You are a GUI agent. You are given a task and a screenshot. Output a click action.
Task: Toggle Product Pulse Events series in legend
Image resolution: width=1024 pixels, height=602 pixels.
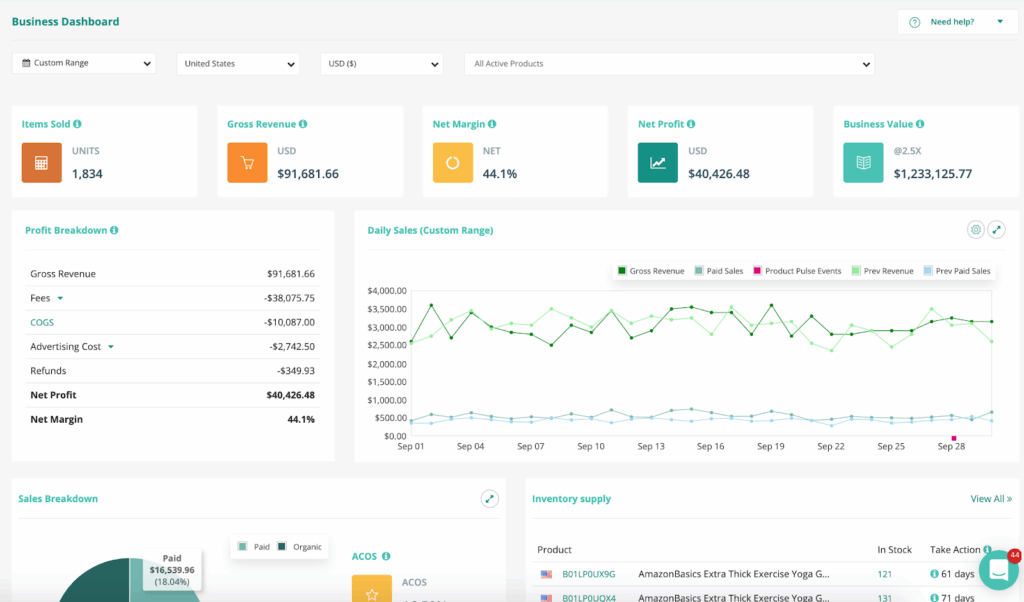tap(796, 271)
